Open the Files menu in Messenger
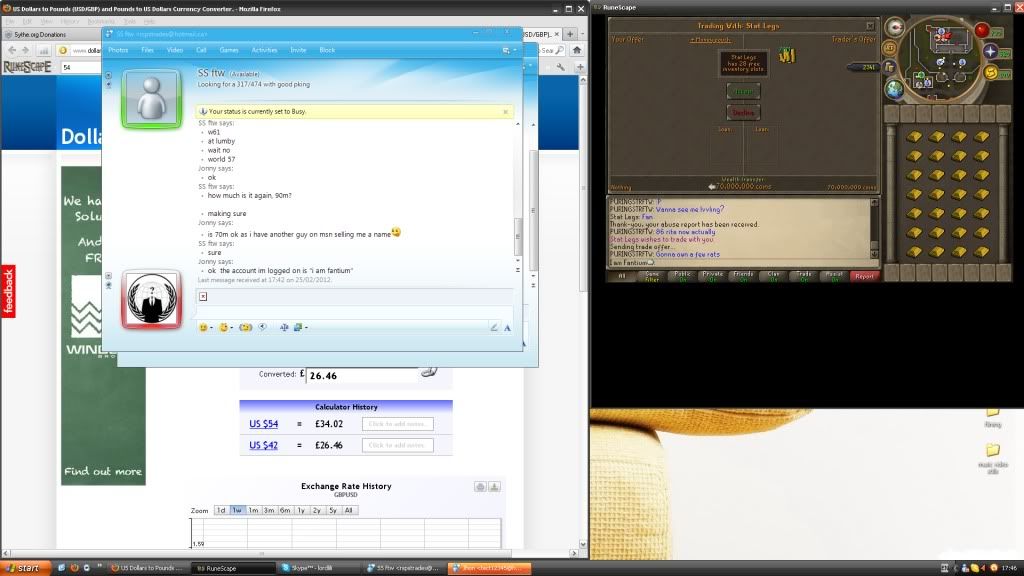The width and height of the screenshot is (1024, 576). pos(148,50)
